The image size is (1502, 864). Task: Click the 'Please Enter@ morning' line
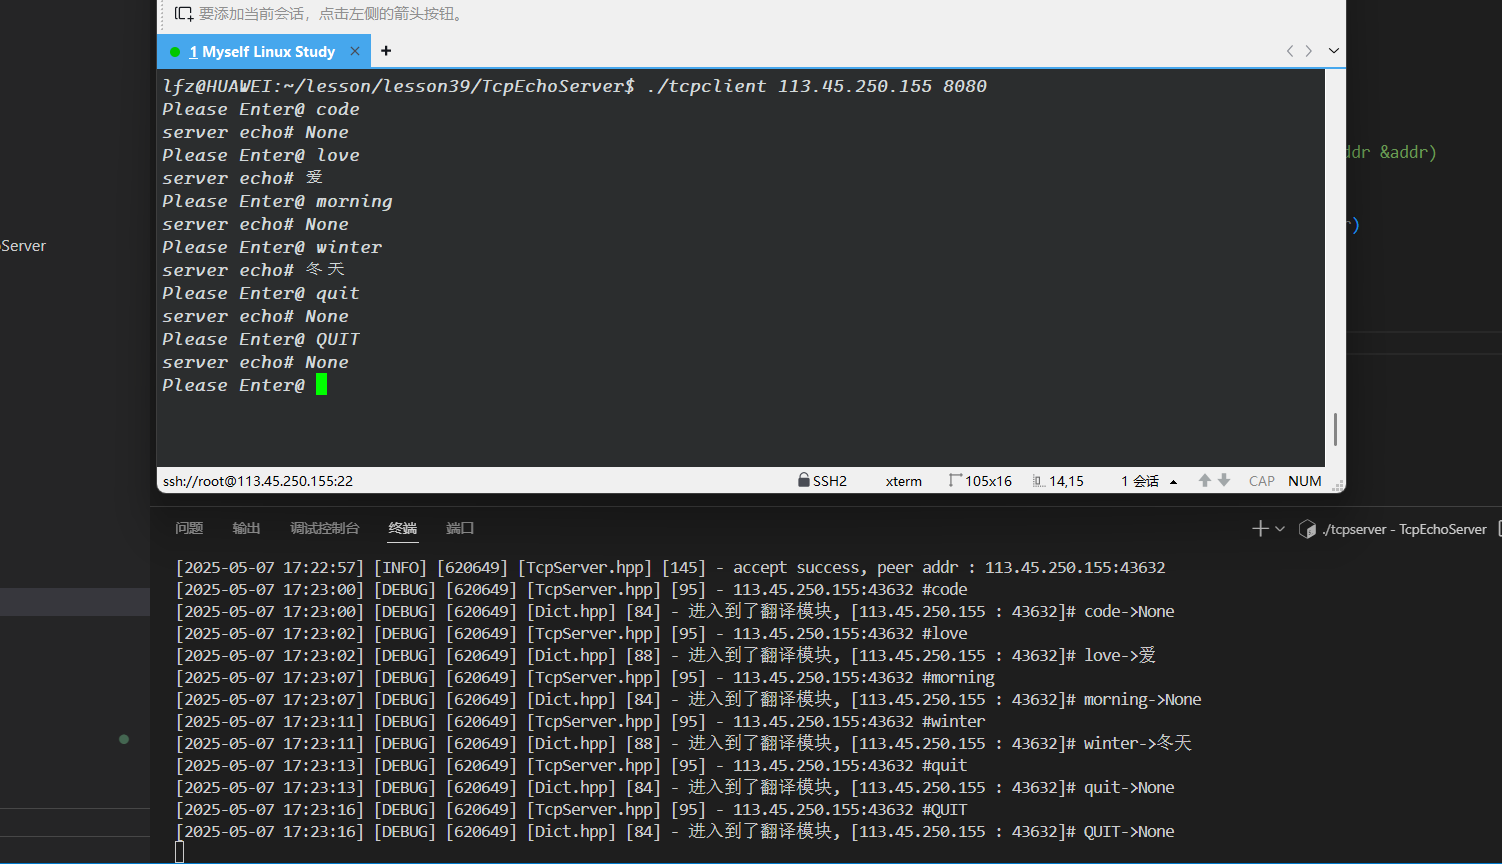coord(277,201)
